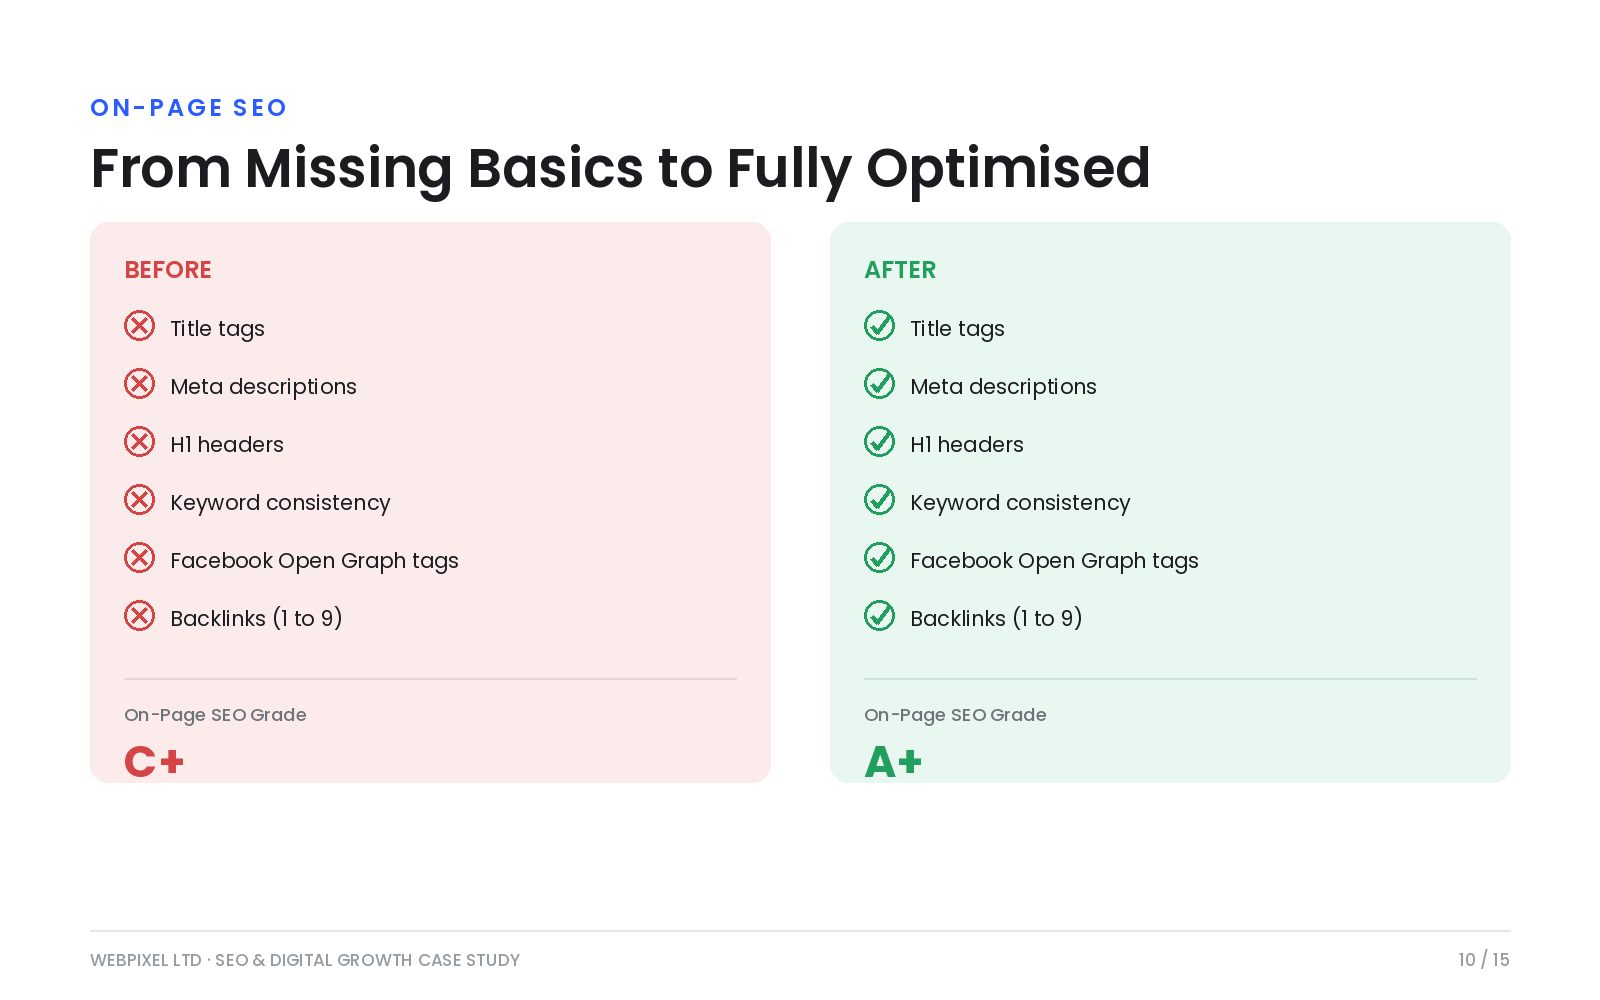Screen dimensions: 1600x1000
Task: Click the BEFORE panel heading
Action: click(168, 270)
